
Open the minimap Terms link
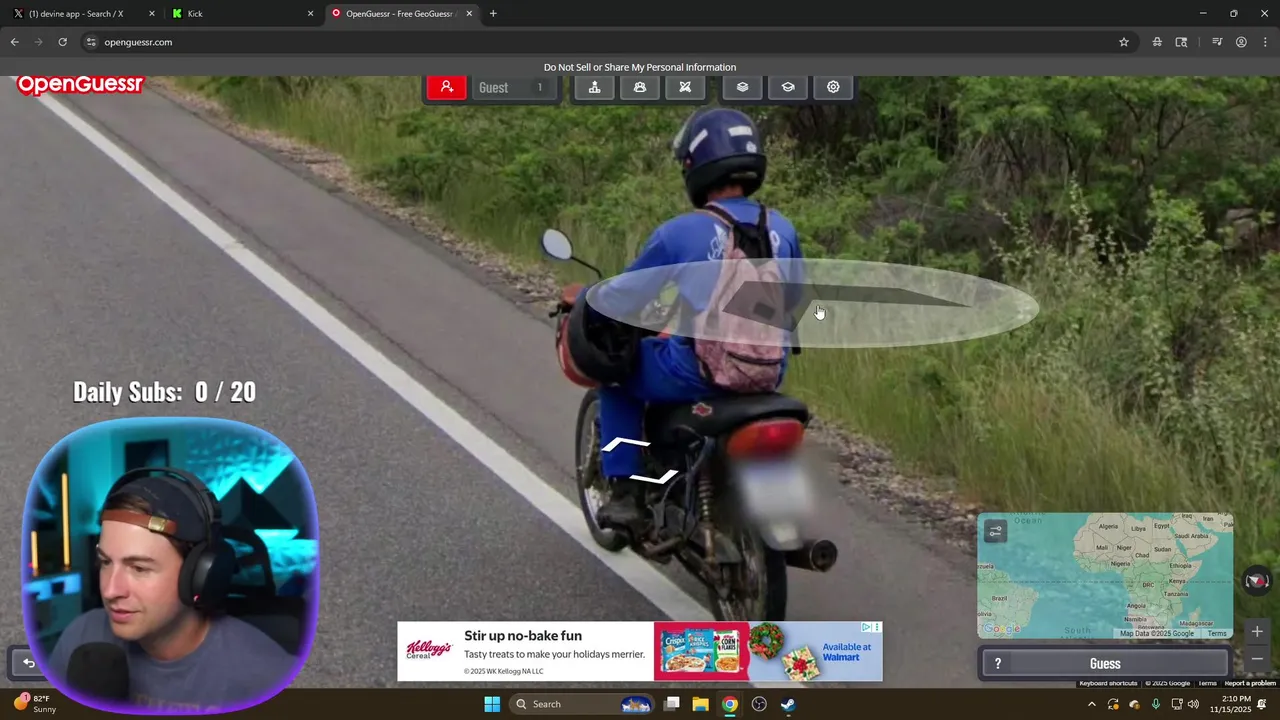pos(1216,633)
